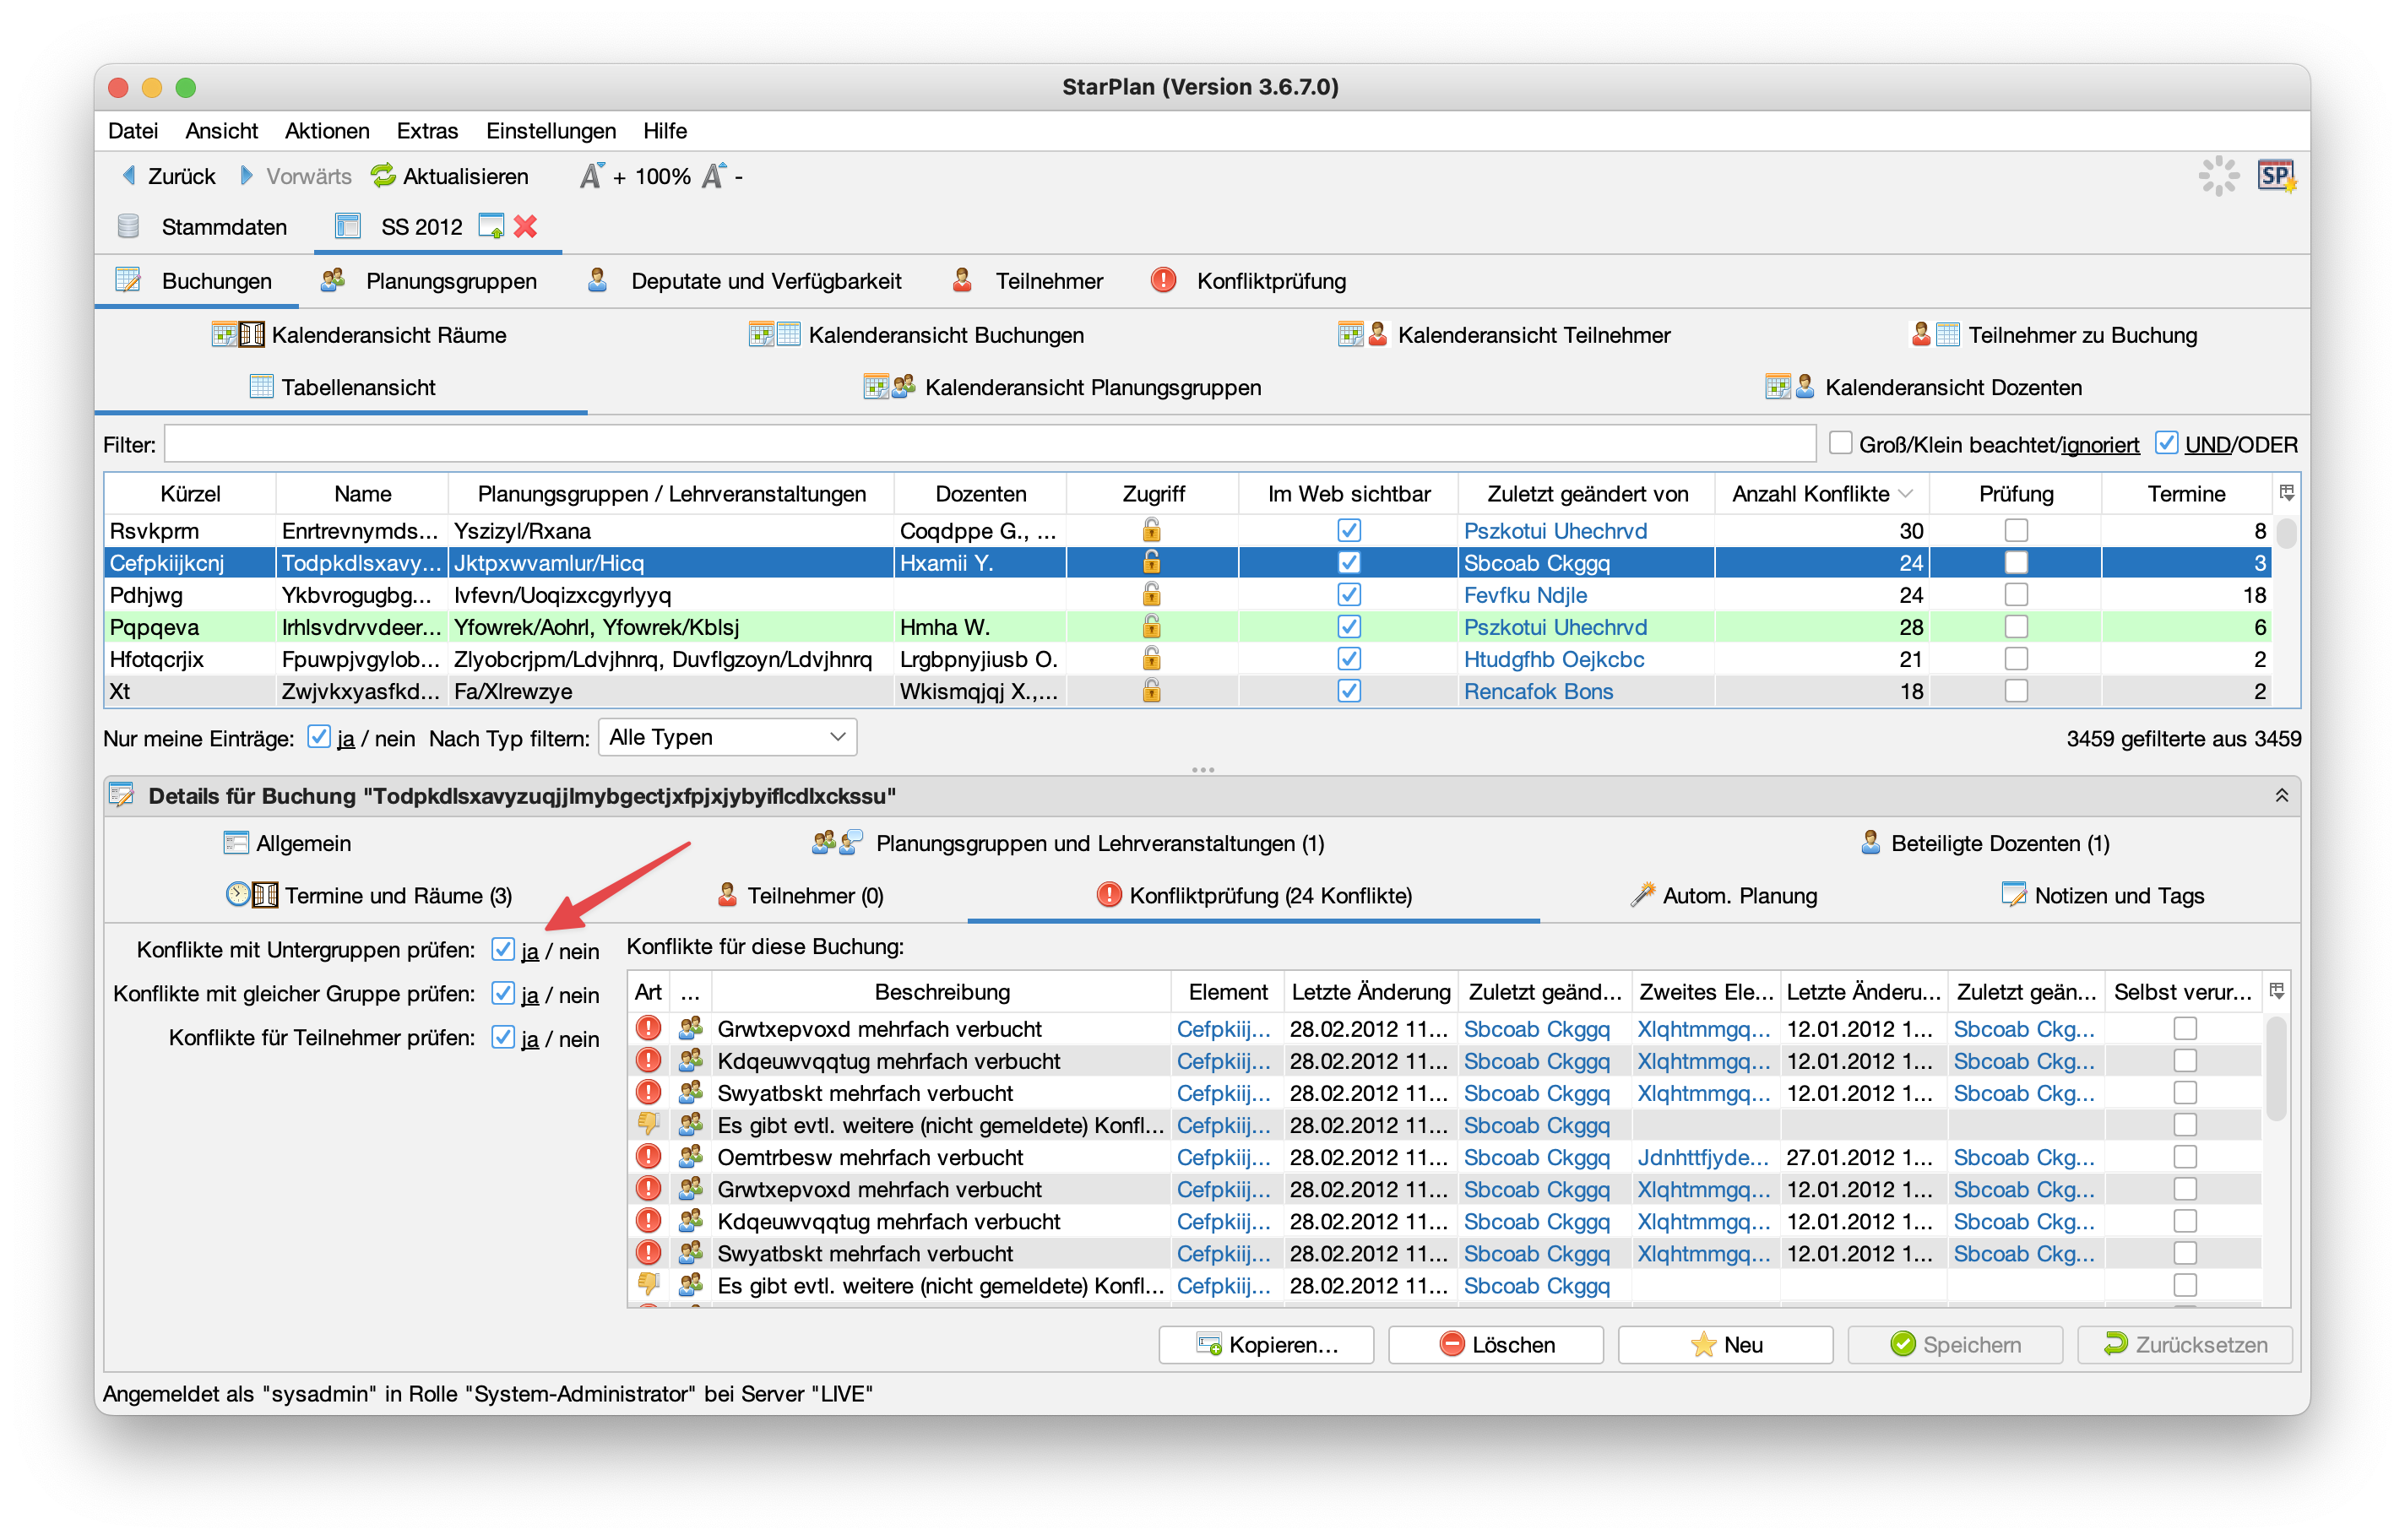
Task: Click the StarPlan SP logo icon
Action: click(x=2276, y=176)
